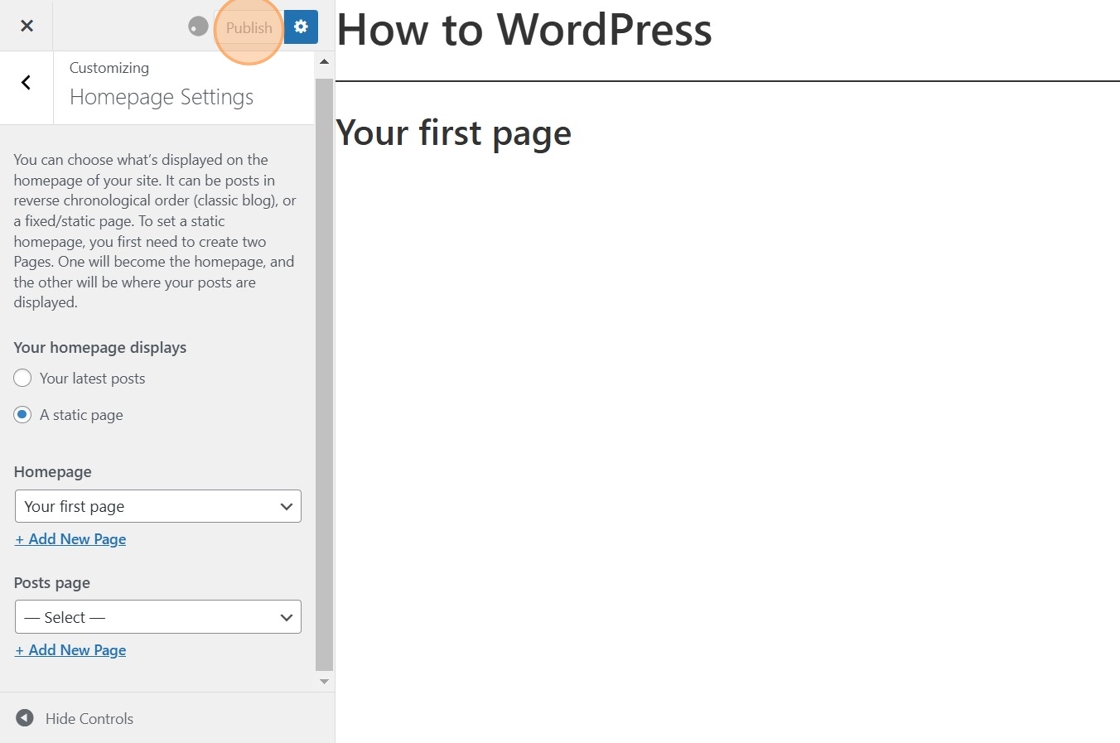Go back using the left chevron arrow
Image resolution: width=1120 pixels, height=743 pixels.
coord(26,83)
